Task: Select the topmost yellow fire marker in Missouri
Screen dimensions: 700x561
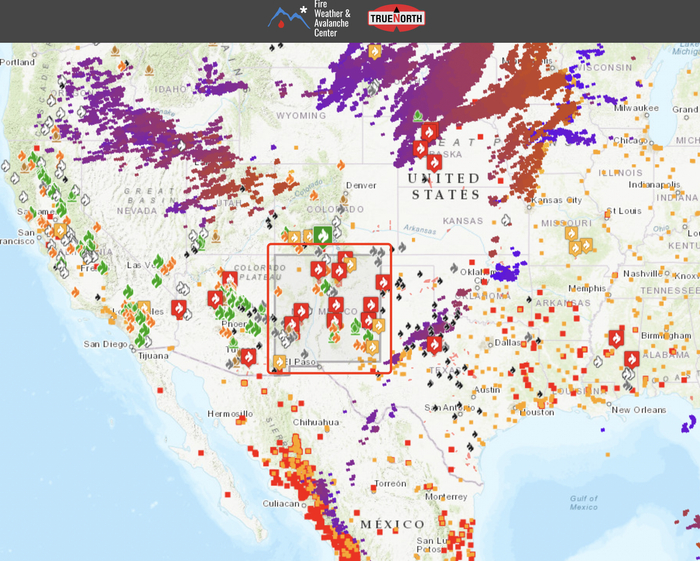Action: tap(571, 233)
